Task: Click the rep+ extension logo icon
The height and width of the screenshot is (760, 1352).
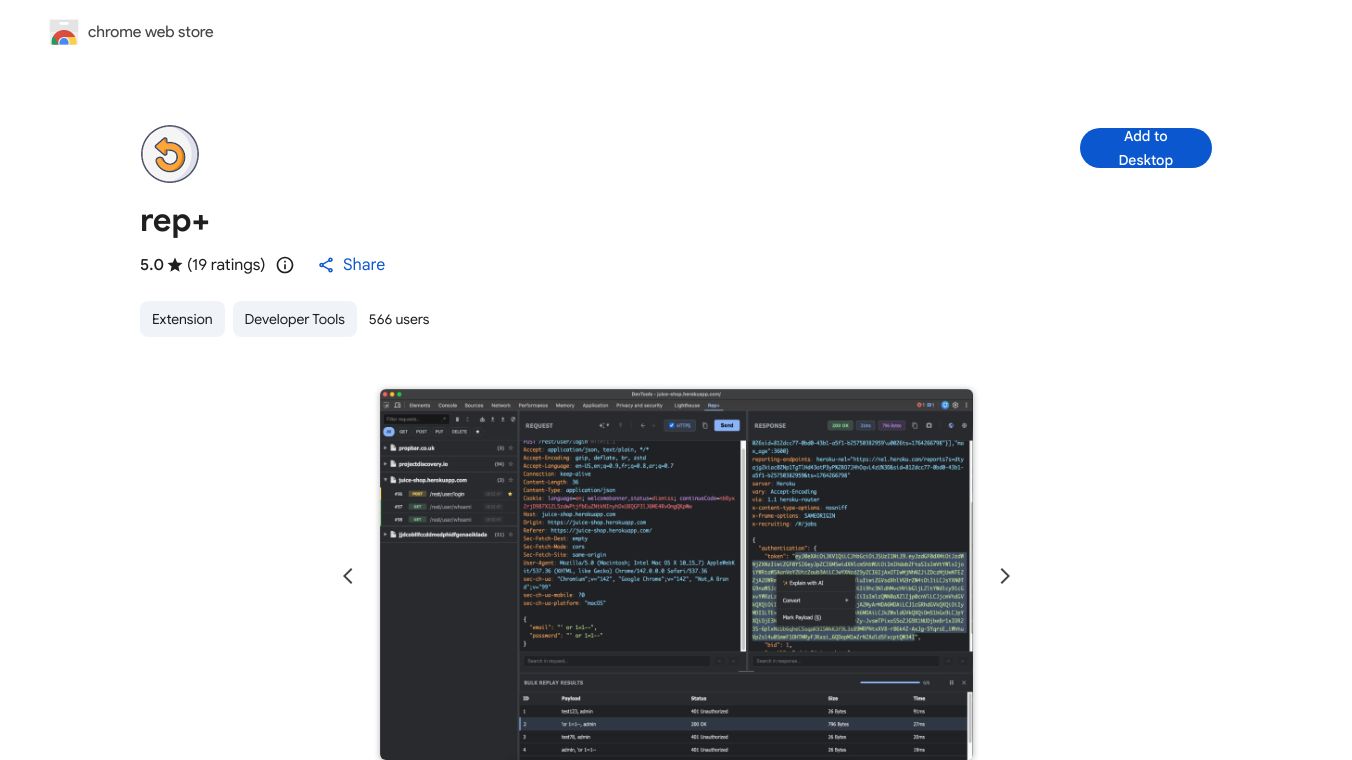Action: pyautogui.click(x=170, y=154)
